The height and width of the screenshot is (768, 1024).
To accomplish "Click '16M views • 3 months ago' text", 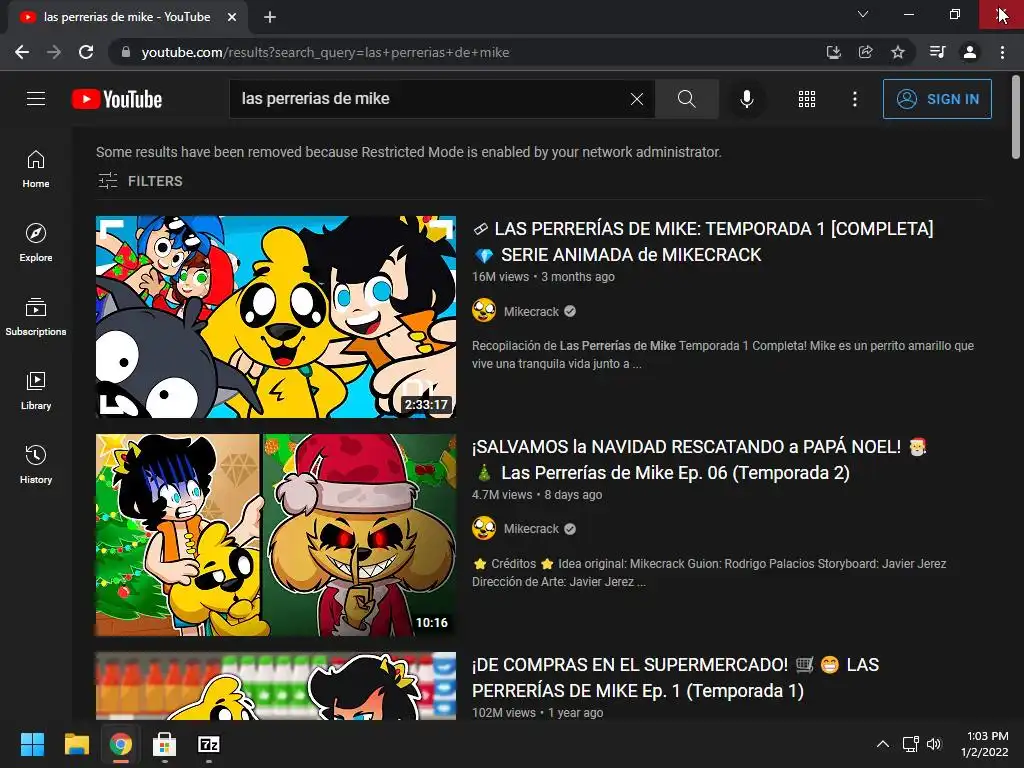I will point(543,277).
